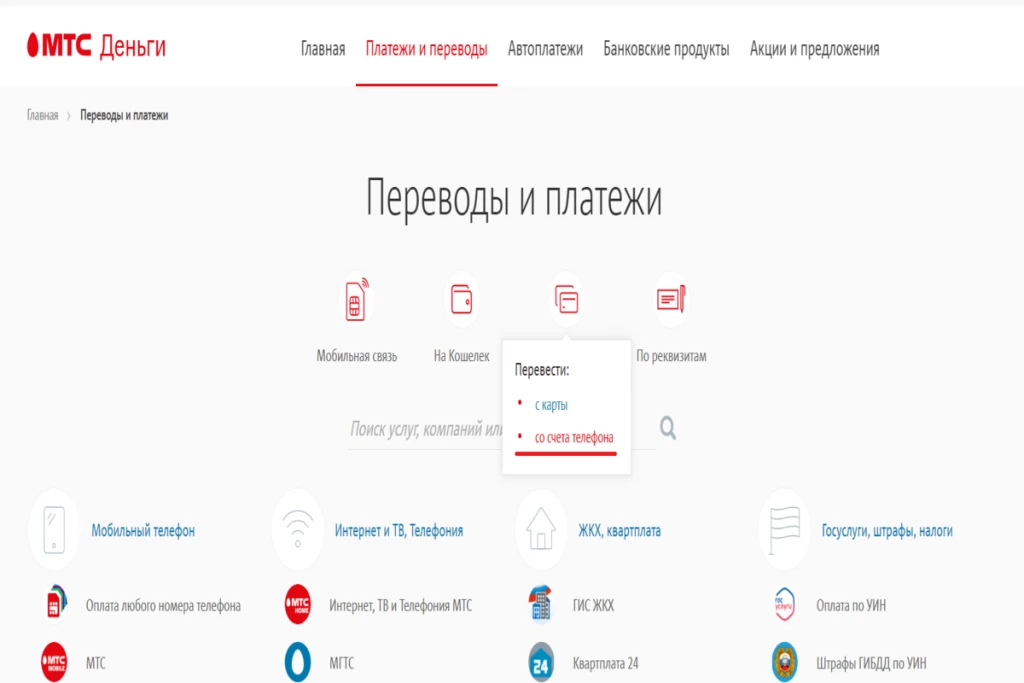Click the Мобильная связь label
This screenshot has width=1024, height=683.
[x=357, y=357]
